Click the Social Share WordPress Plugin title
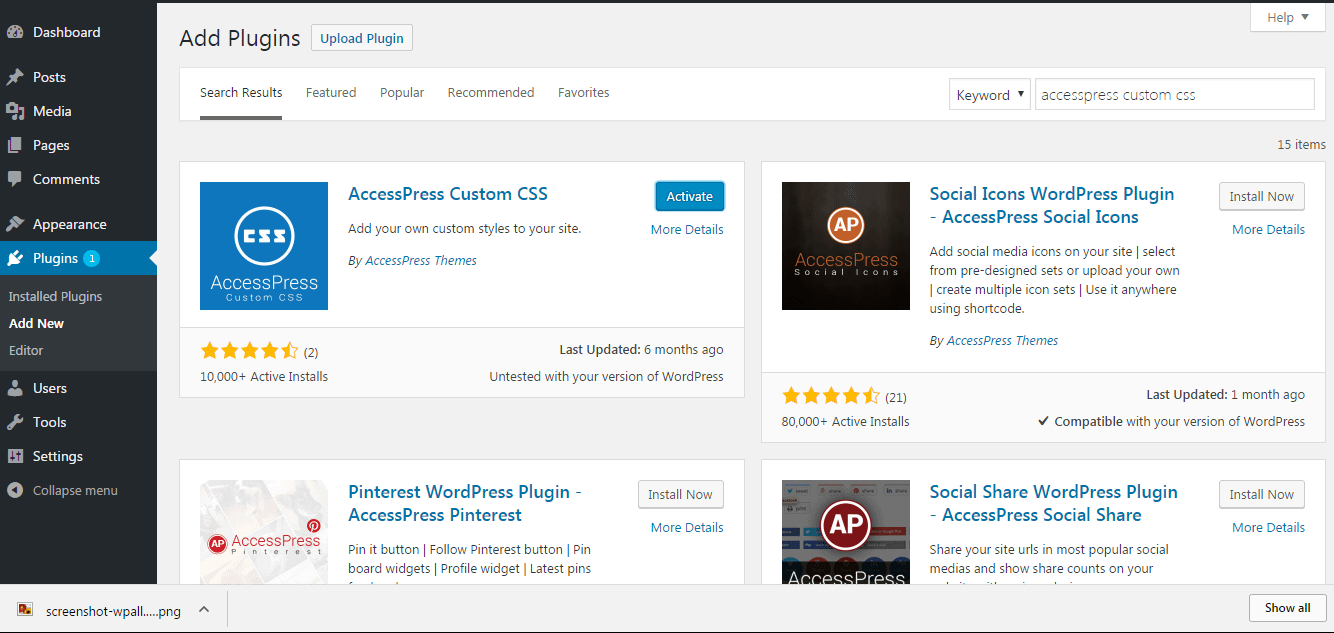 [x=1054, y=503]
